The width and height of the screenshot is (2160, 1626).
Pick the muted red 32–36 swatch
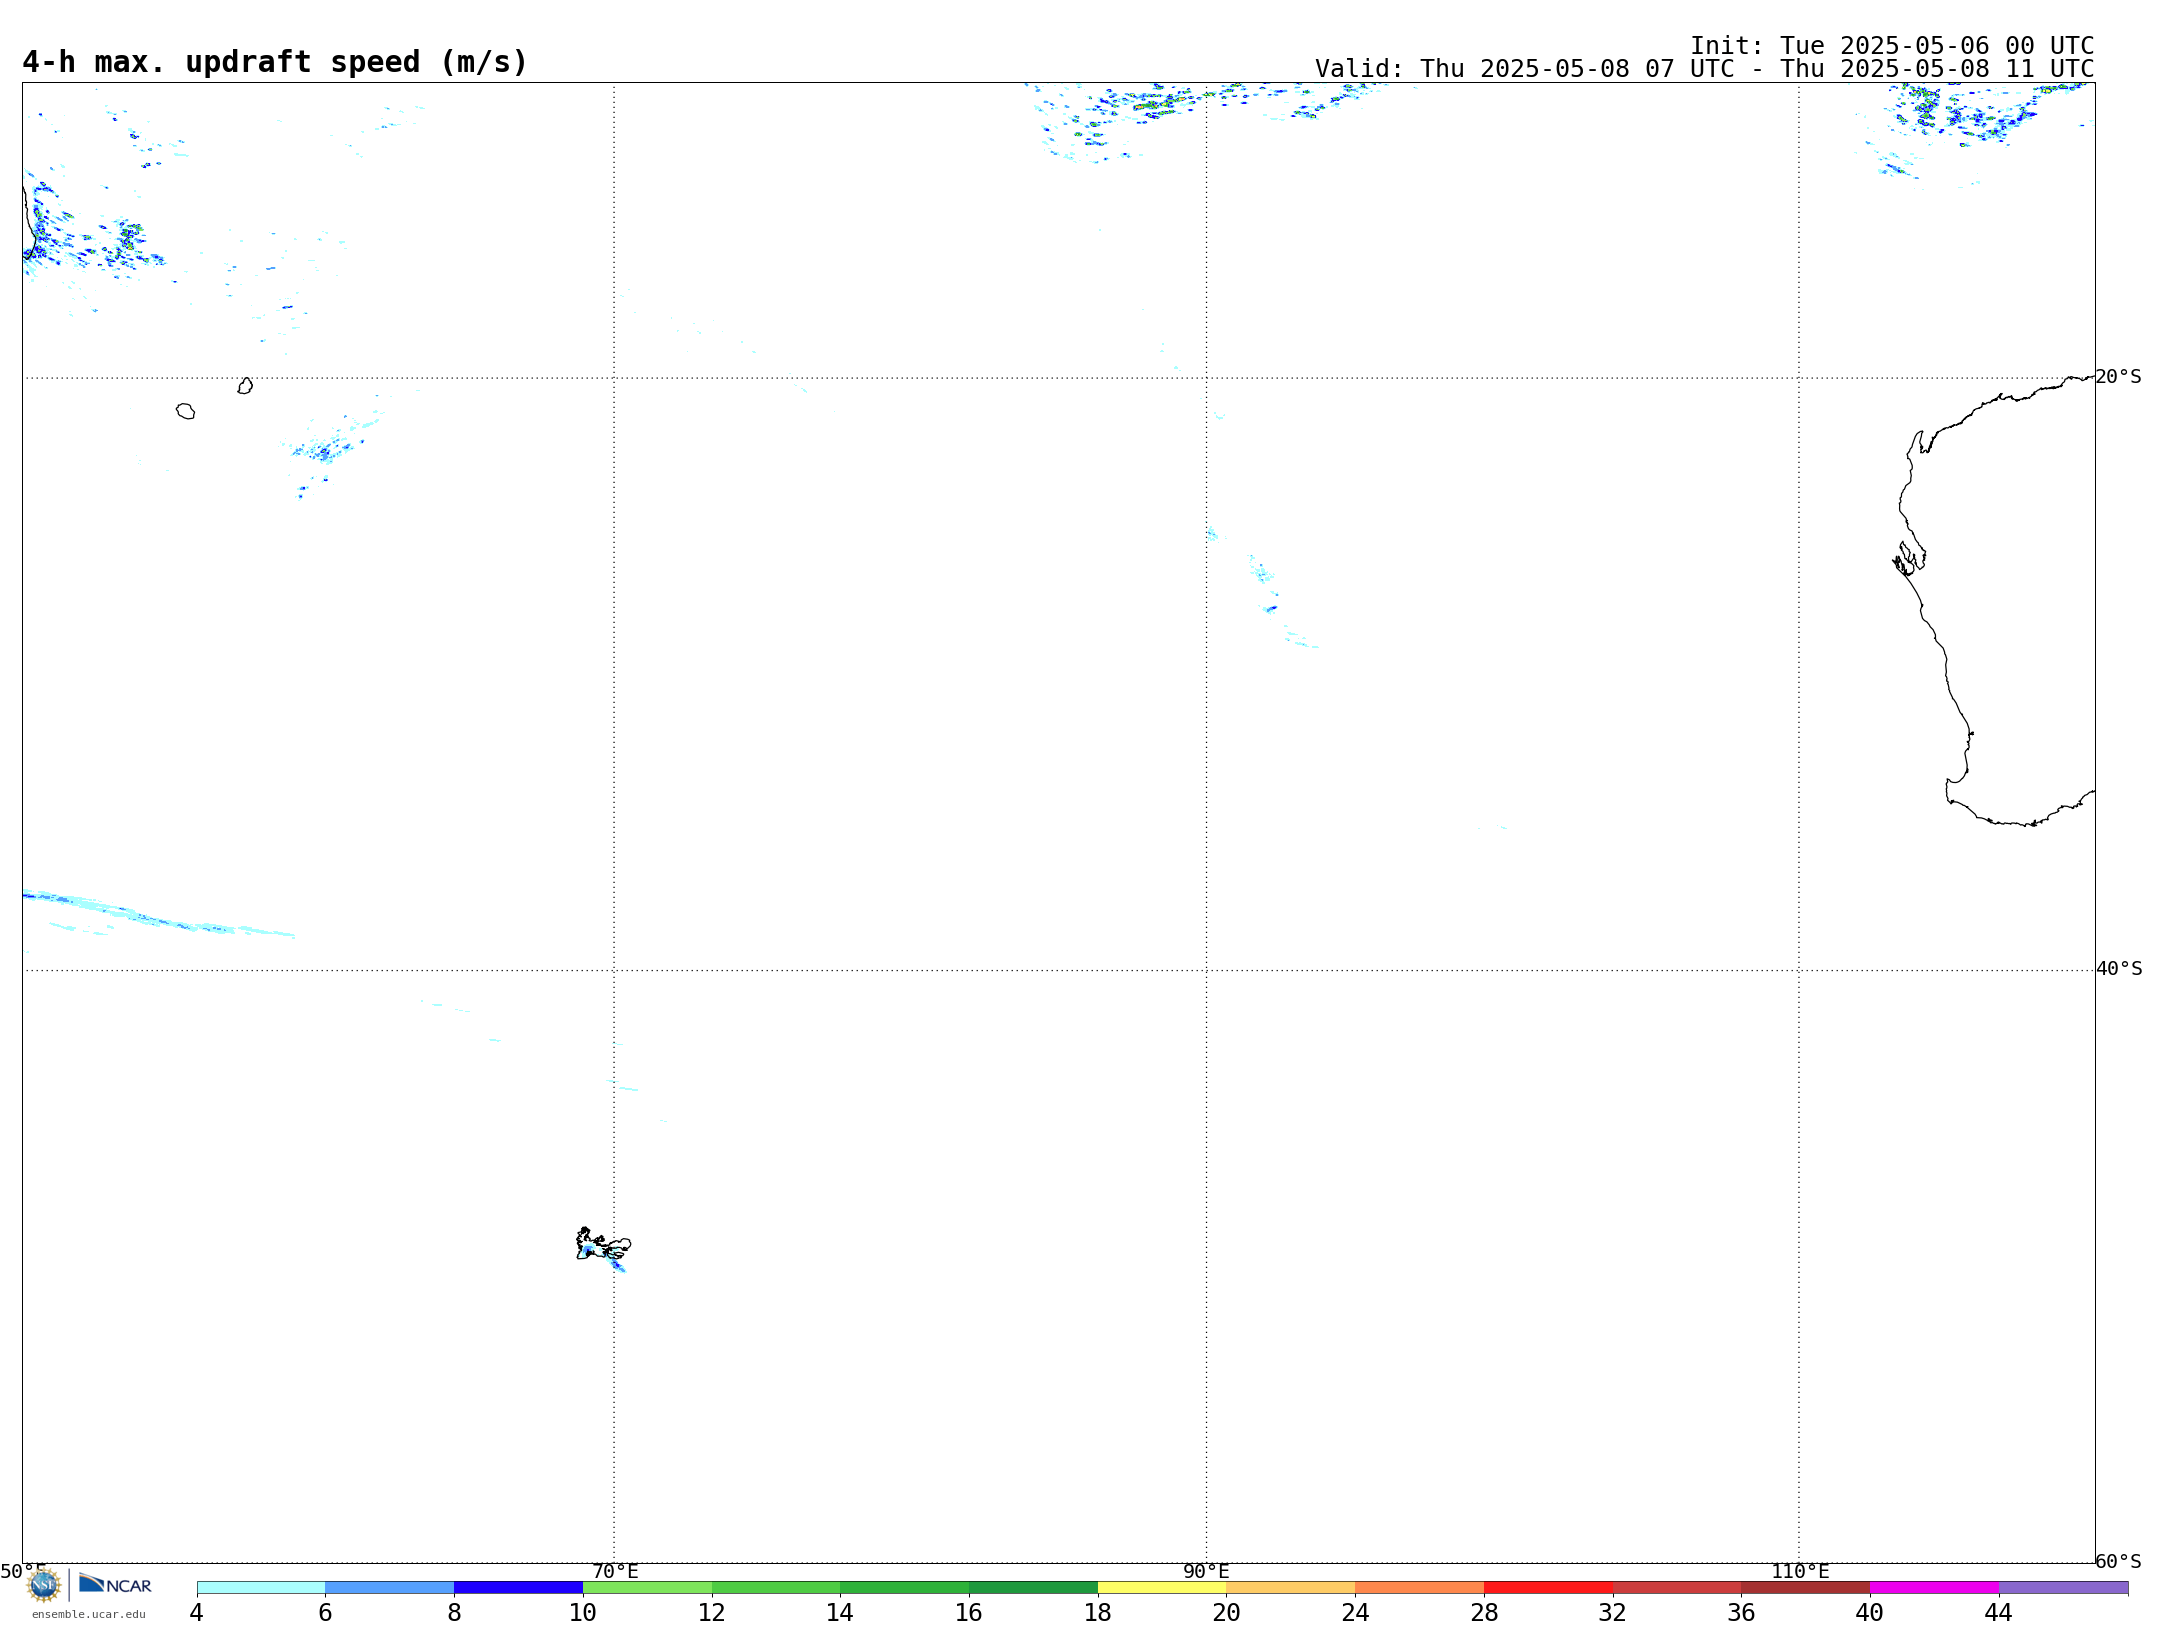coord(1677,1587)
